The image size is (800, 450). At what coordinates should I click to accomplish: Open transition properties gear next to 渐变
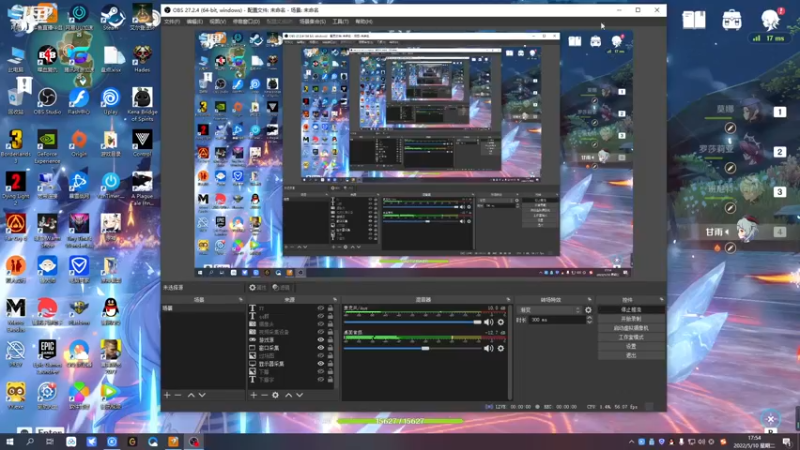(x=588, y=310)
